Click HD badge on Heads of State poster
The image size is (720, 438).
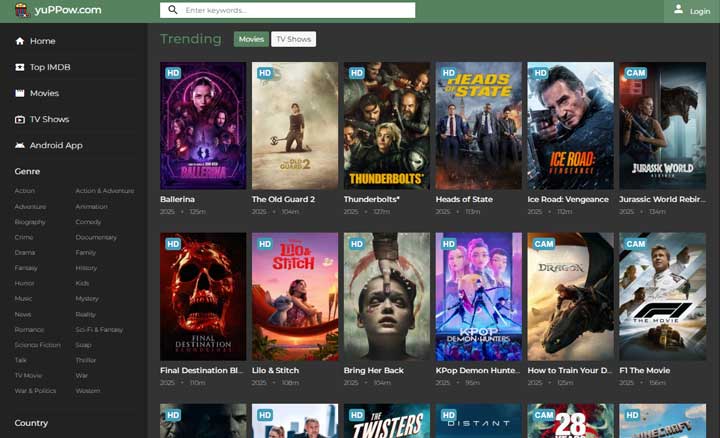click(x=449, y=73)
